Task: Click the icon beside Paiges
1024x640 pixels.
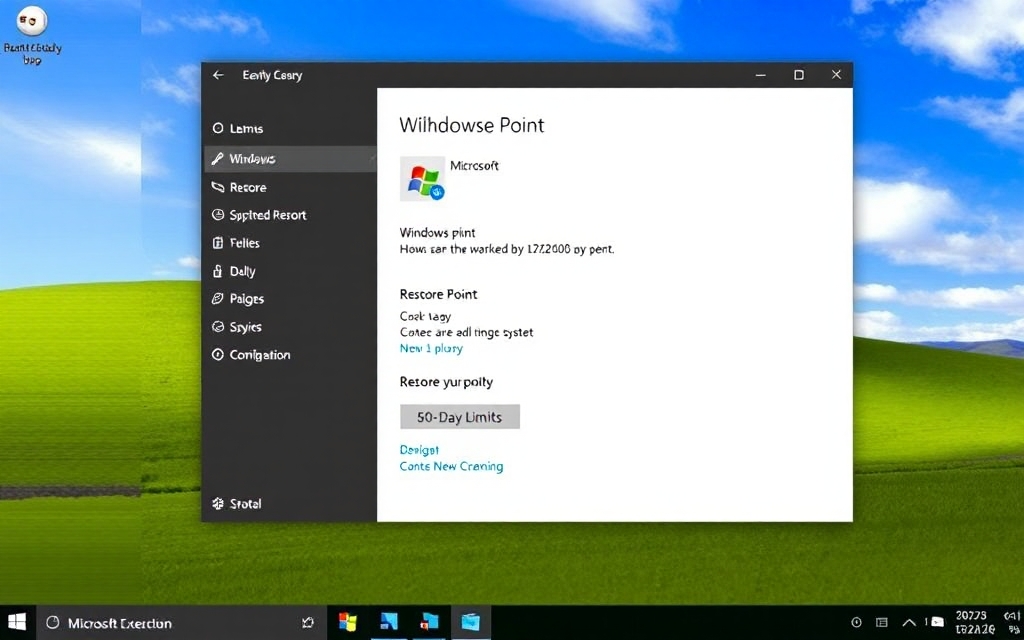Action: pyautogui.click(x=218, y=299)
